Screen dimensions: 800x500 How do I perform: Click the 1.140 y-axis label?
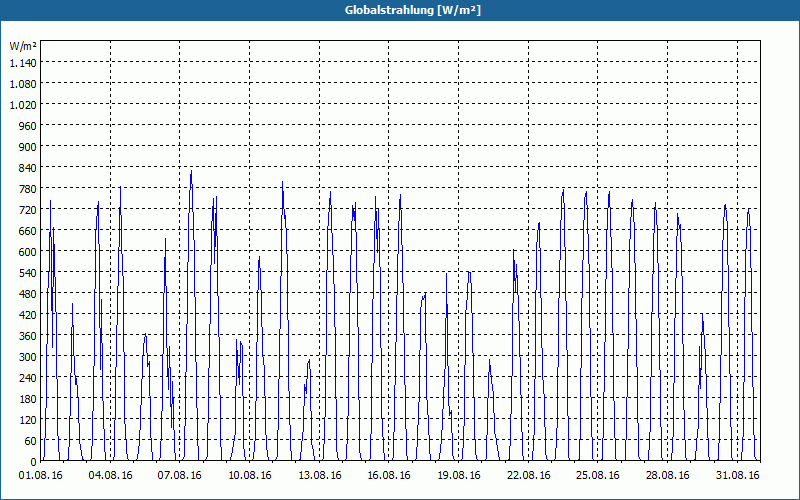(x=23, y=63)
